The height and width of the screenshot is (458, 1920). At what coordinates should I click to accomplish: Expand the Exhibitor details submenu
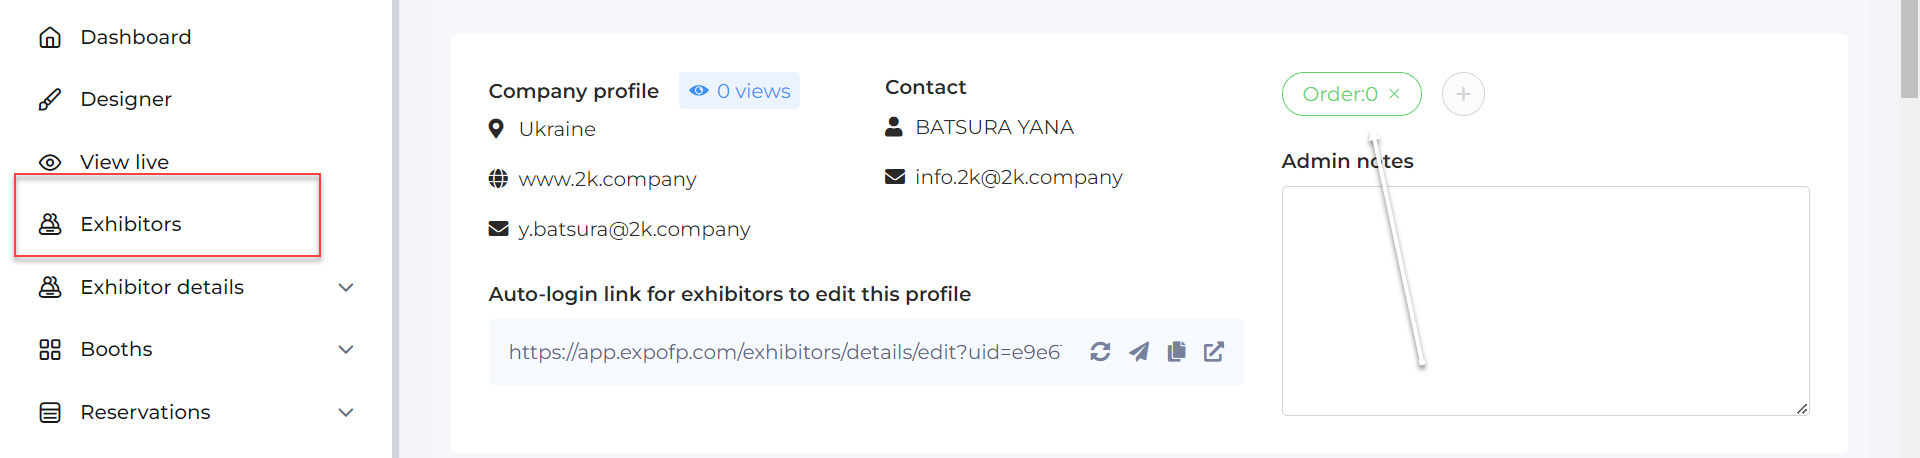click(x=346, y=287)
